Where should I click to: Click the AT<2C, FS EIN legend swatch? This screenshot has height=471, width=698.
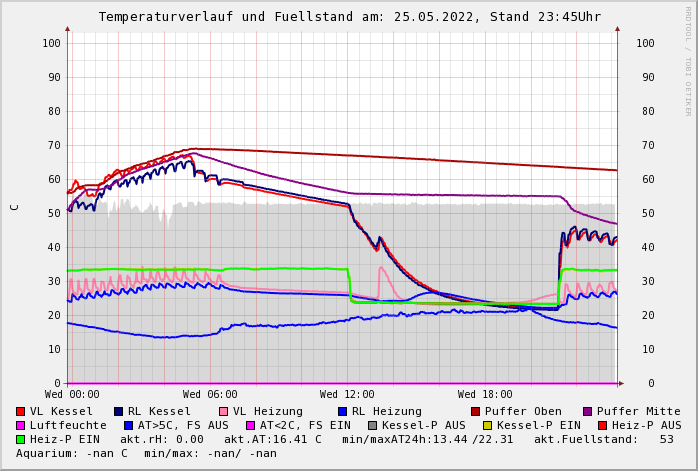[x=251, y=425]
